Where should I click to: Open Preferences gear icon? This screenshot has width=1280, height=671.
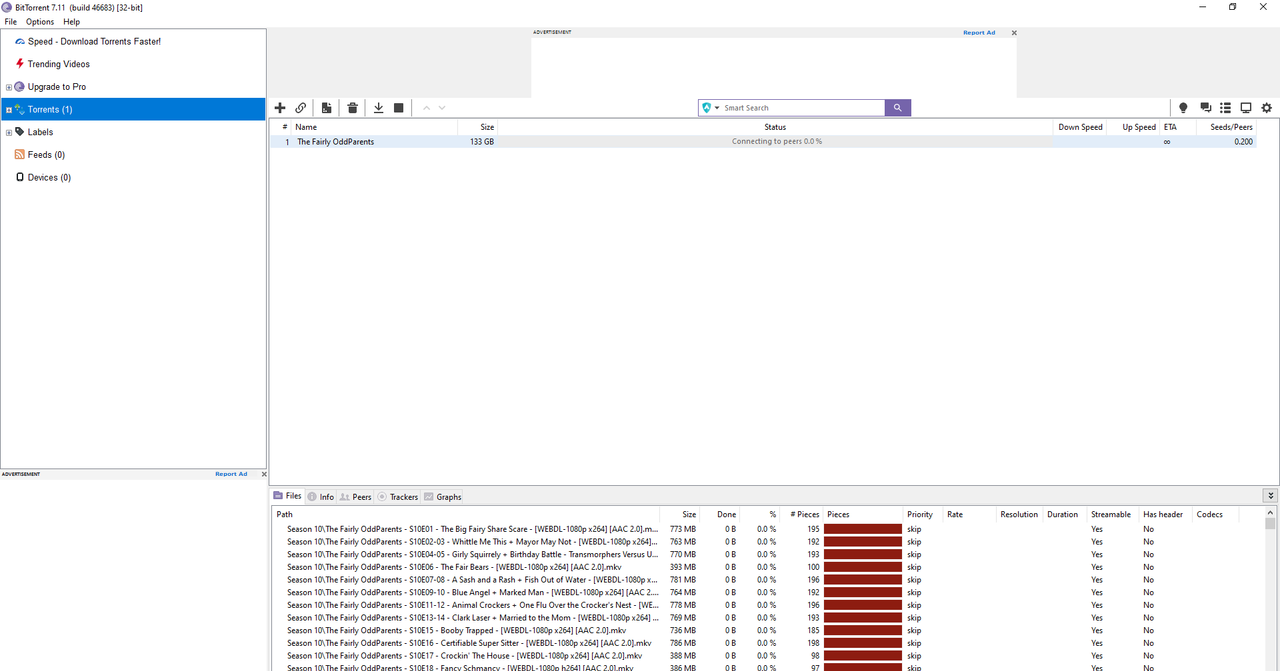click(1267, 108)
